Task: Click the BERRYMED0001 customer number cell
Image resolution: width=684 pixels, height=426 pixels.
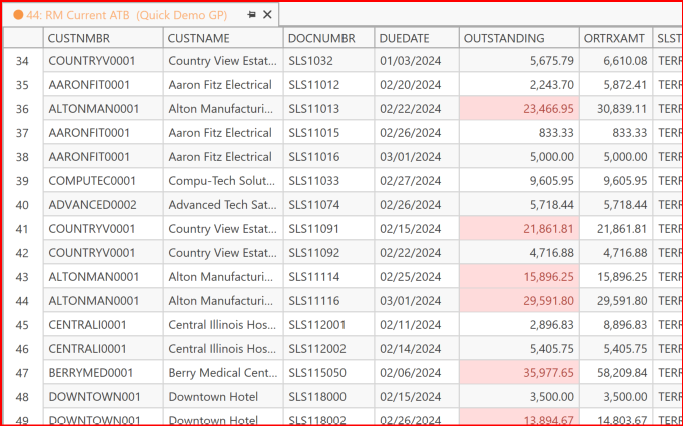Action: pyautogui.click(x=103, y=372)
